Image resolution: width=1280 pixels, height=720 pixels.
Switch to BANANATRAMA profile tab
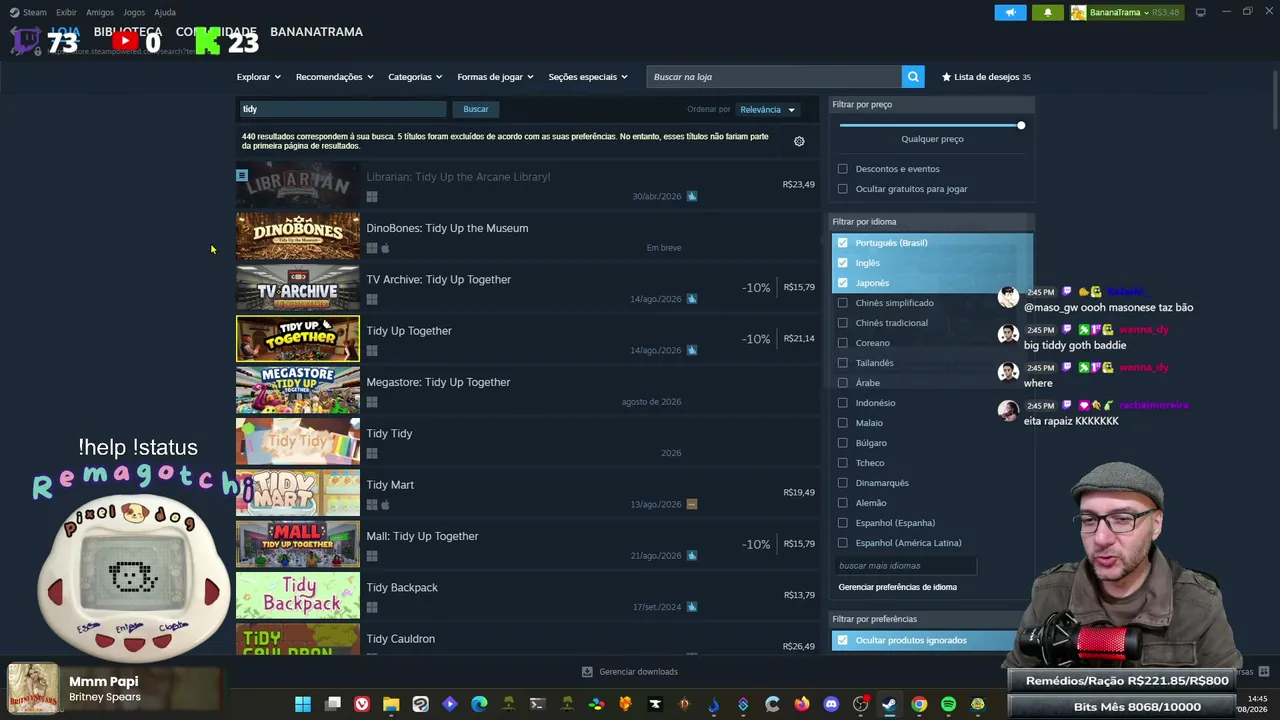coord(316,32)
